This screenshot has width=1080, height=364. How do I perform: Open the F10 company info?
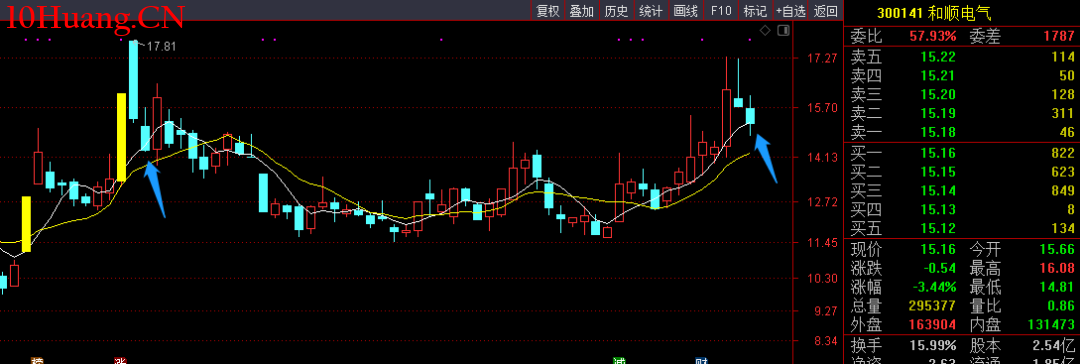pos(721,11)
